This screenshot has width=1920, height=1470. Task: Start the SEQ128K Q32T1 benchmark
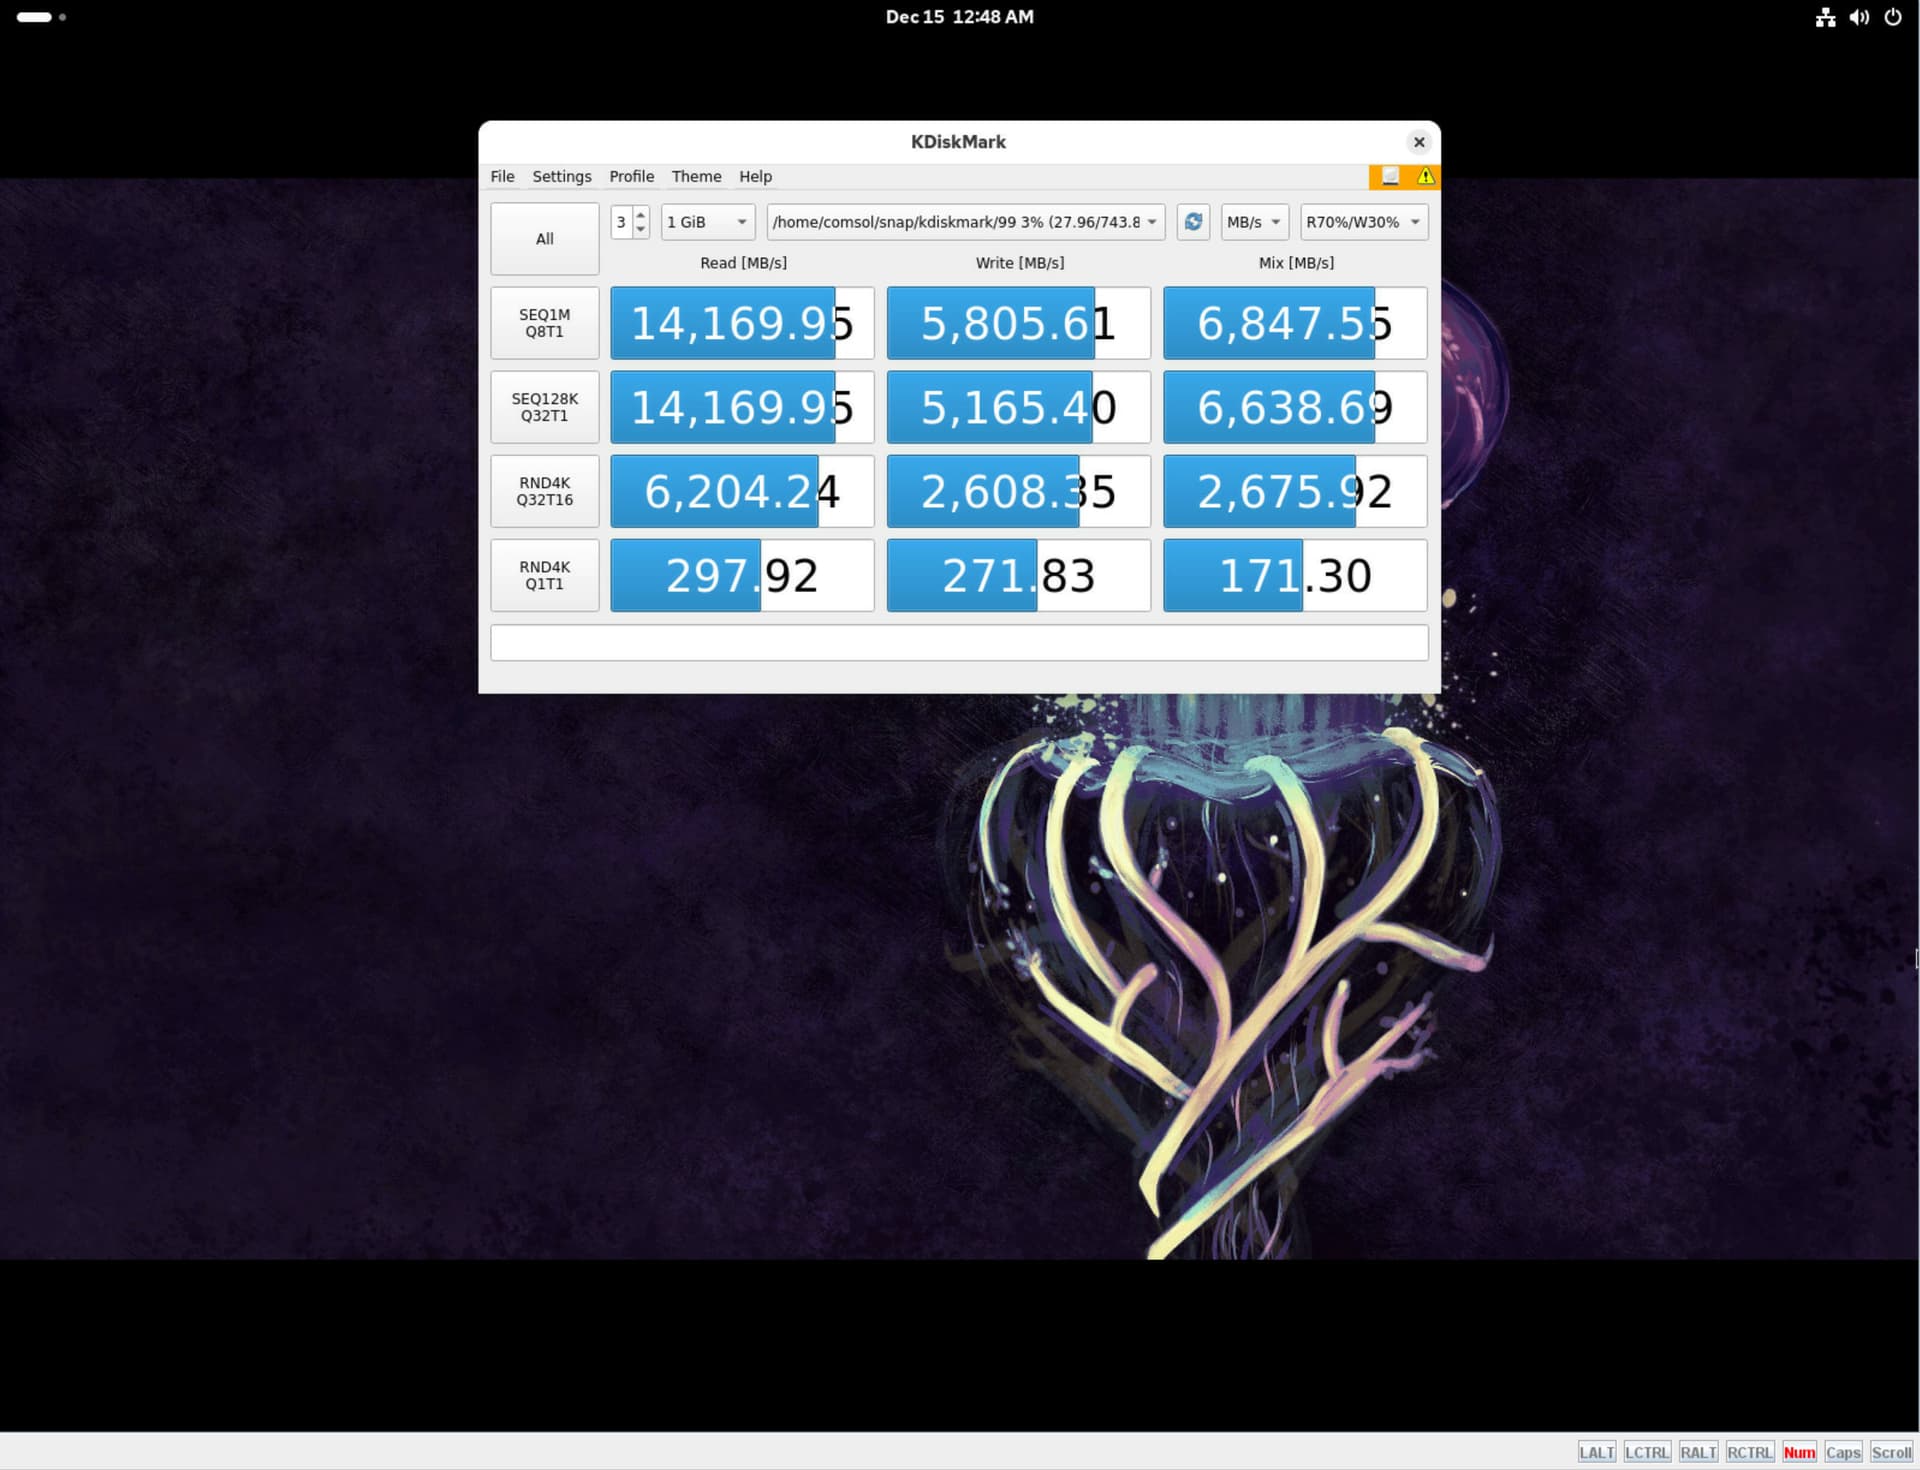click(545, 407)
